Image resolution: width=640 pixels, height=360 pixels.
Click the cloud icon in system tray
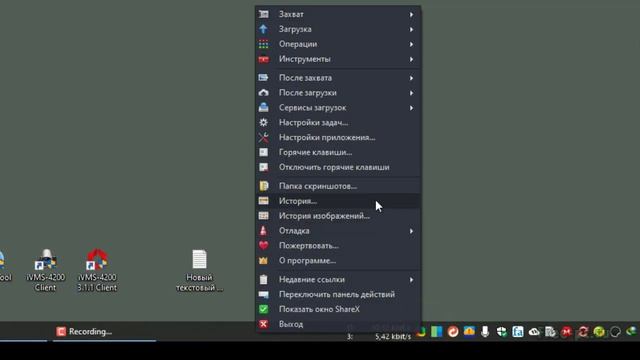click(x=534, y=332)
